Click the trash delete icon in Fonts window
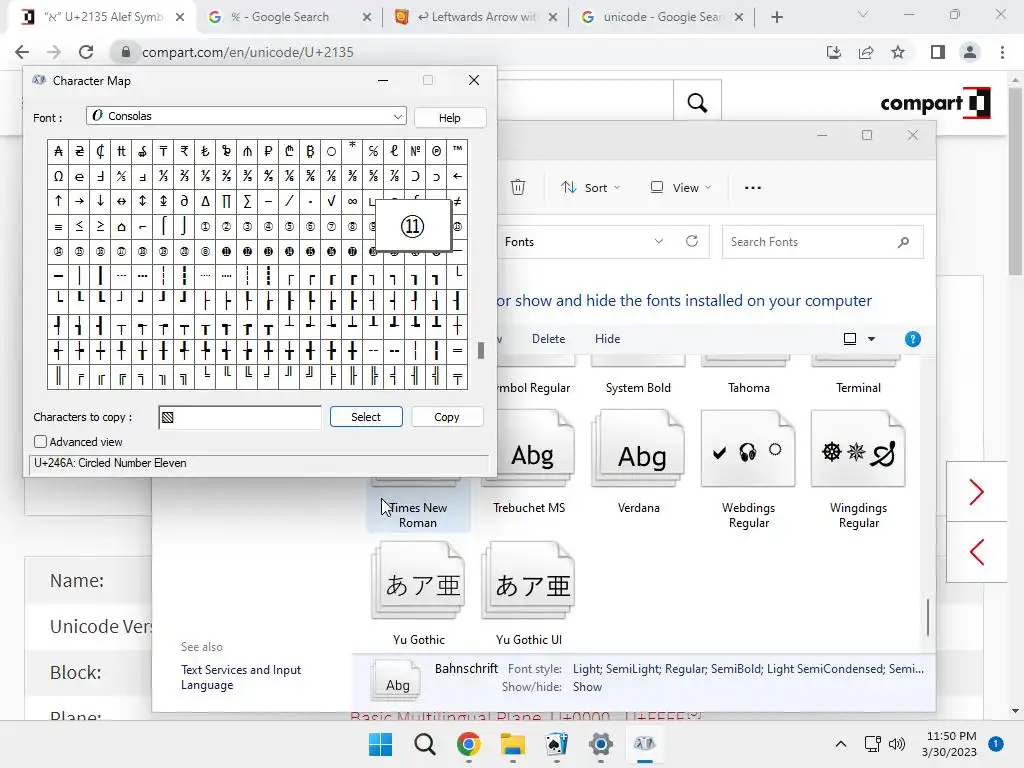The image size is (1024, 768). (x=518, y=187)
